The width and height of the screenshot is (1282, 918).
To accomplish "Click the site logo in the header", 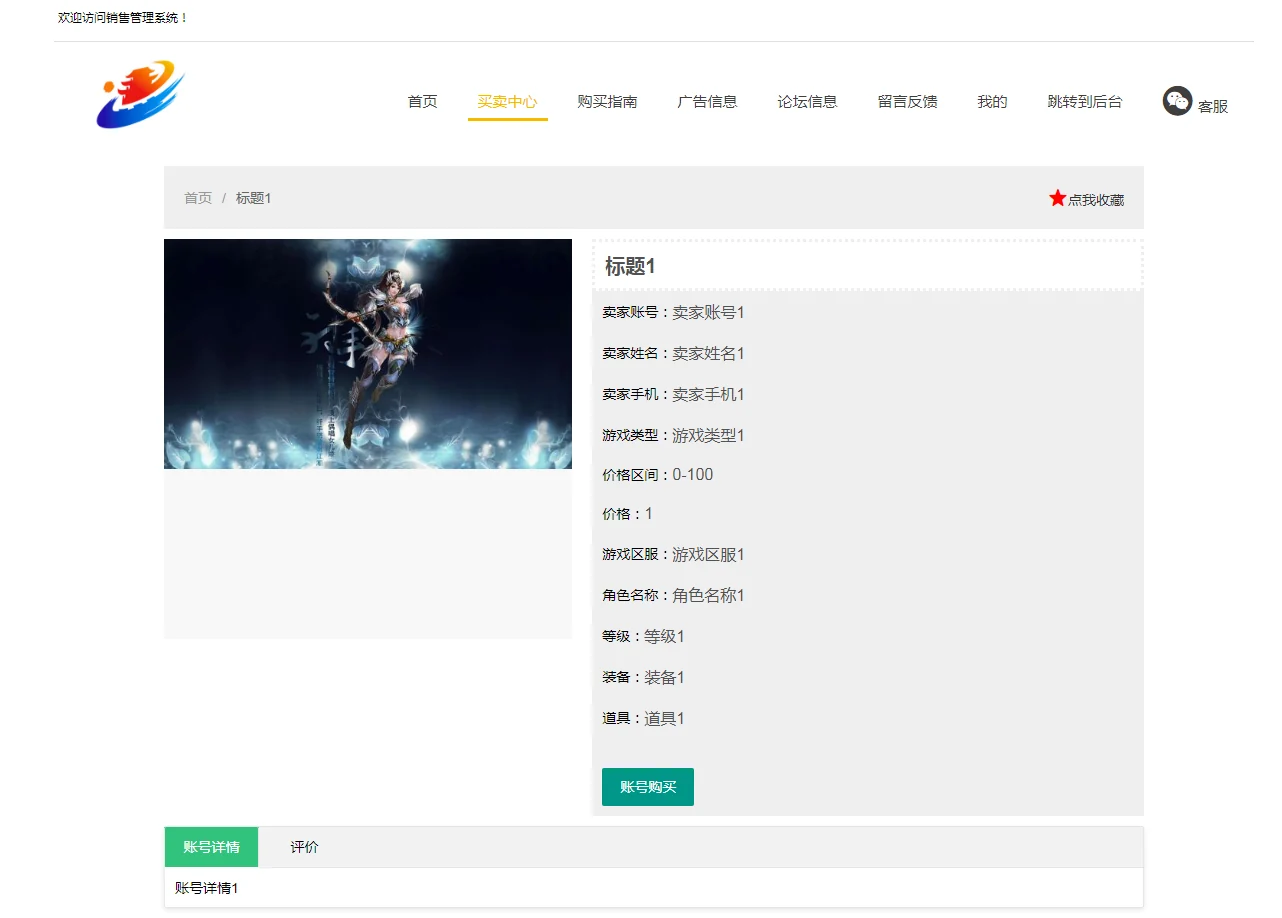I will (141, 95).
